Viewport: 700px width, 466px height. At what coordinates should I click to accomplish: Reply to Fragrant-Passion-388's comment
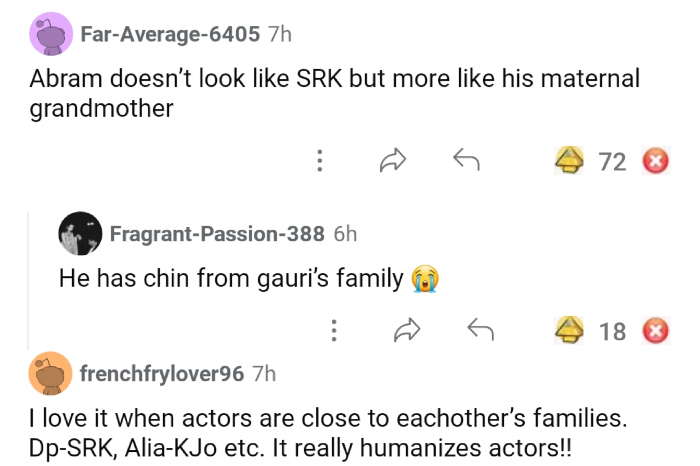pyautogui.click(x=481, y=329)
